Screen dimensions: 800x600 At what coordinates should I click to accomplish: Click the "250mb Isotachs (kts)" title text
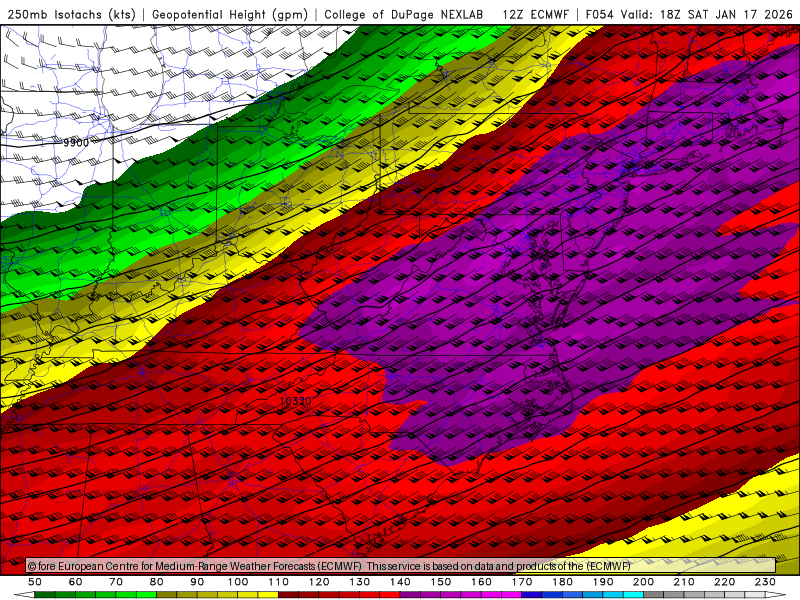(71, 15)
